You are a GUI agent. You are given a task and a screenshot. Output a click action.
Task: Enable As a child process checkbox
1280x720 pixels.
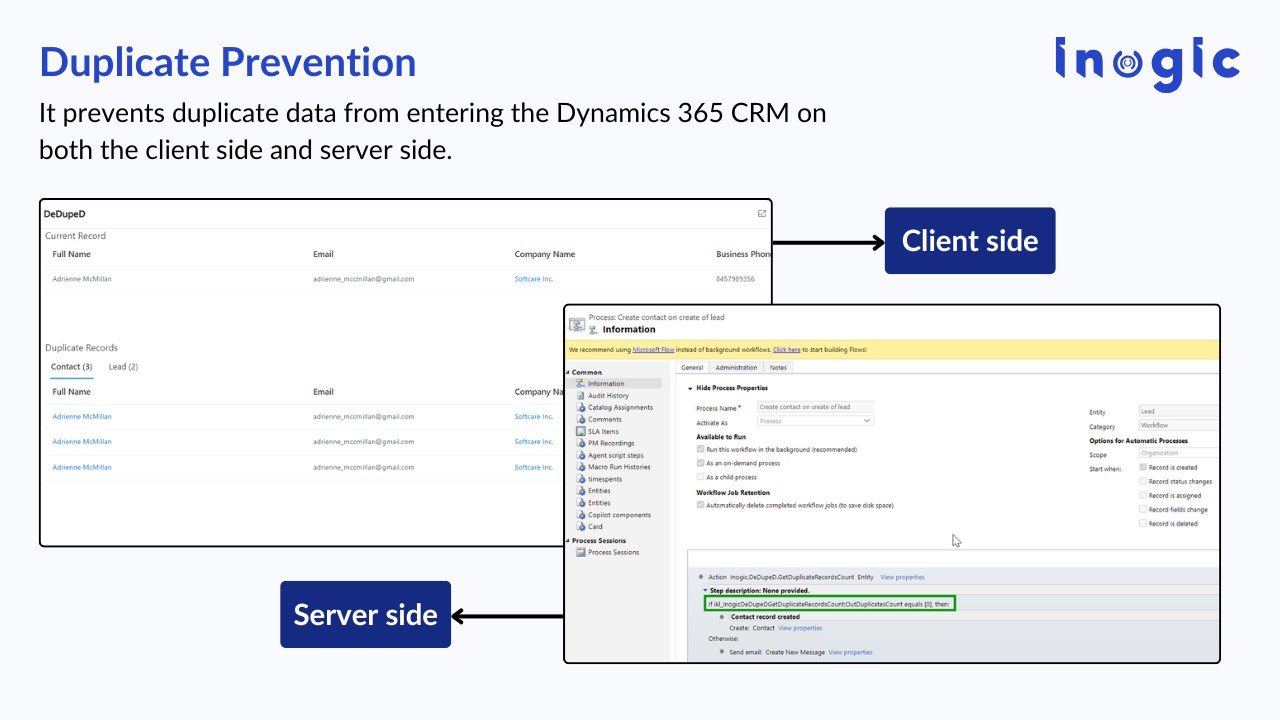(700, 477)
